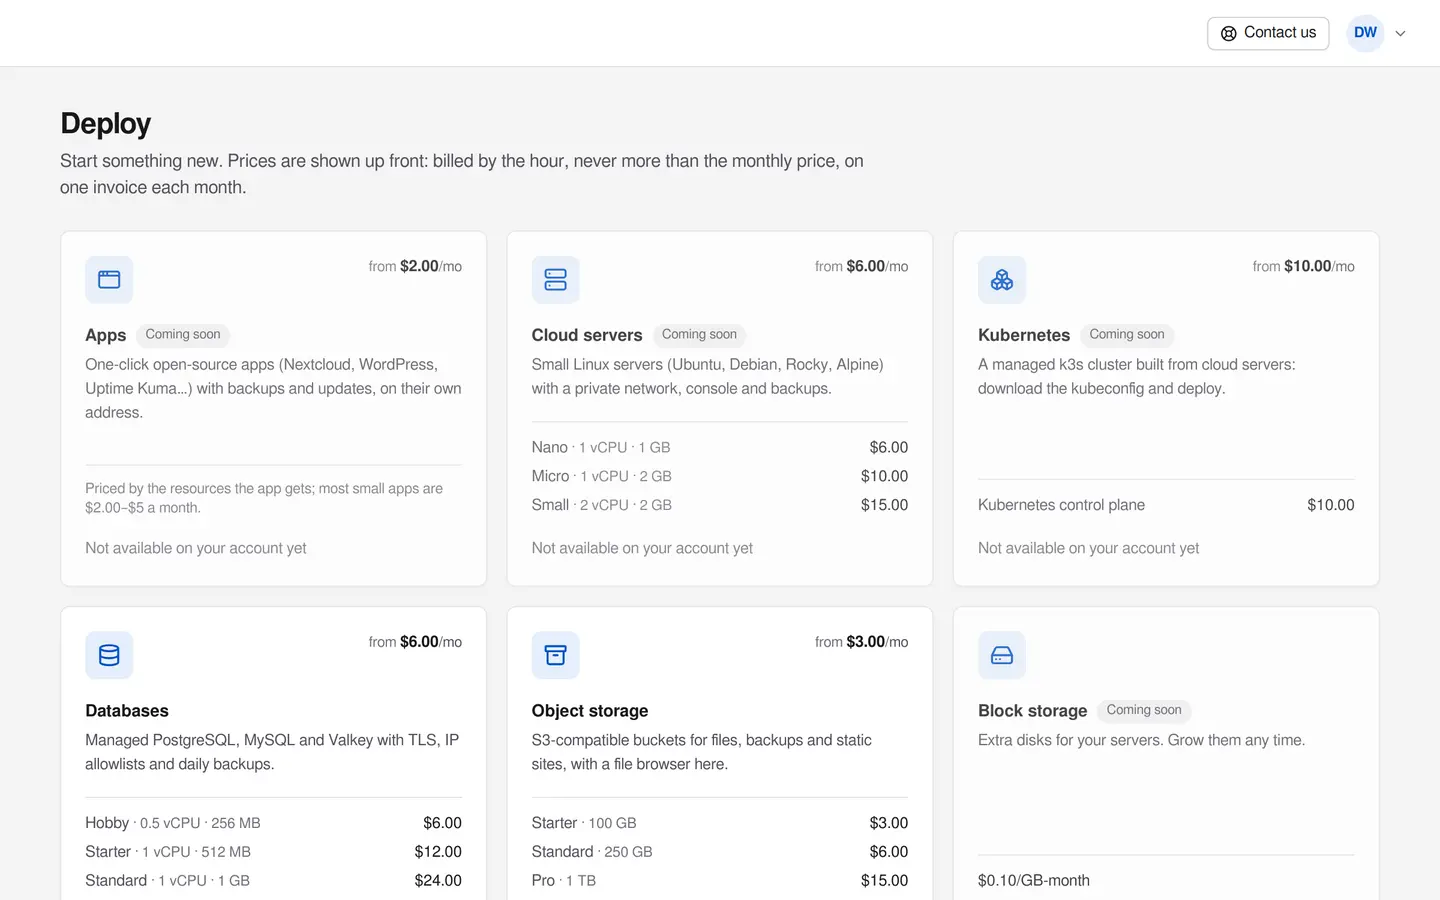Click the Cloud servers stack icon

pyautogui.click(x=555, y=280)
